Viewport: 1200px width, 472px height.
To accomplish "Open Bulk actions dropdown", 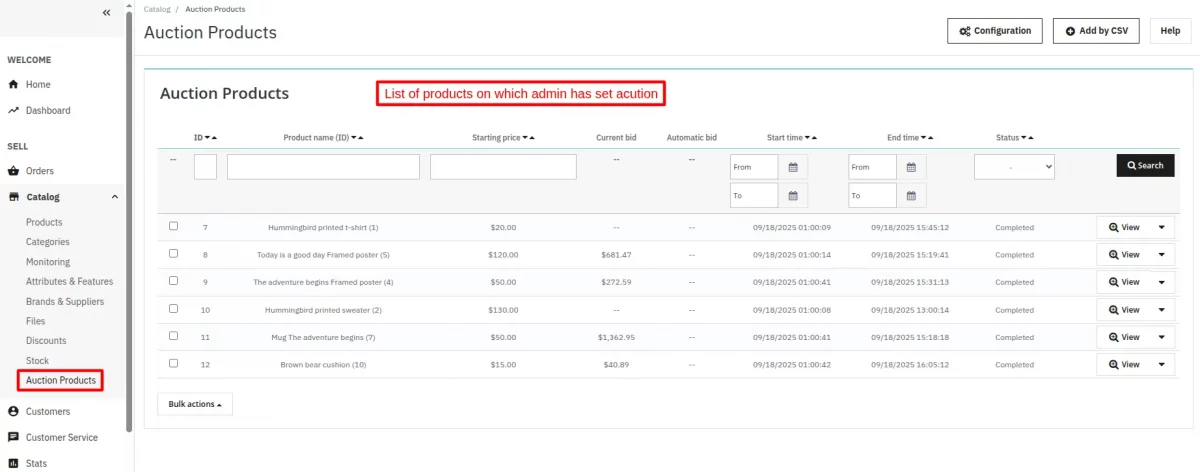I will click(x=195, y=404).
